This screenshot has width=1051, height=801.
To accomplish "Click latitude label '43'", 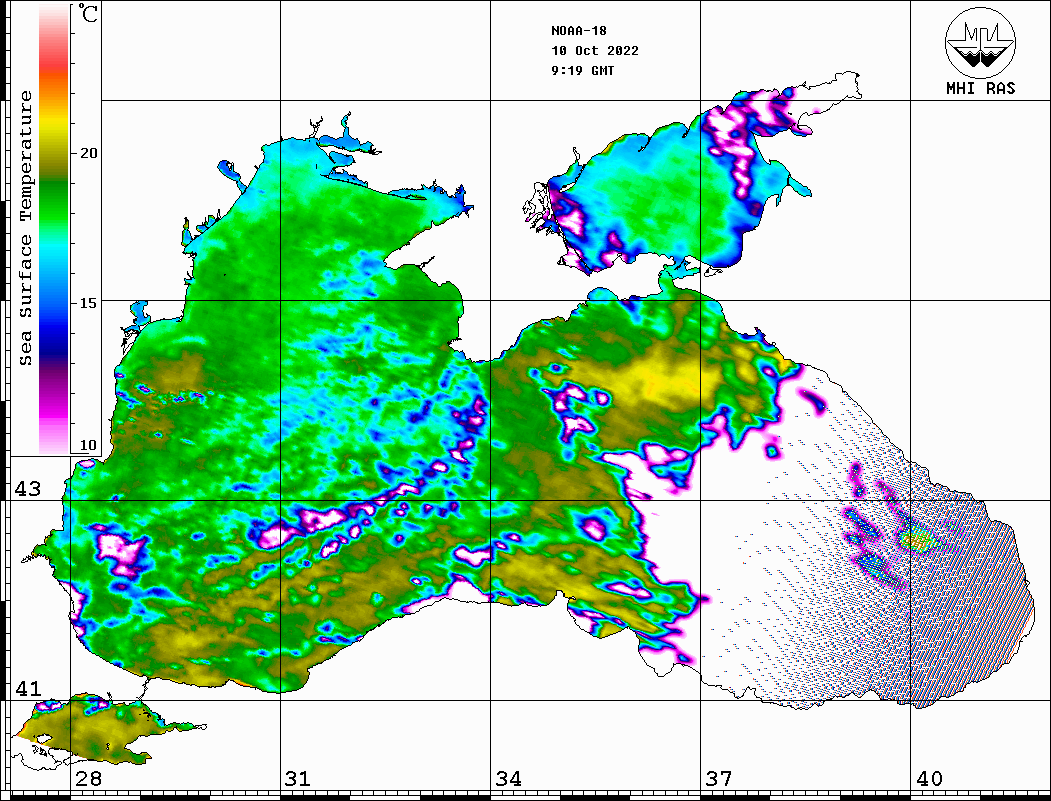I will pos(28,489).
